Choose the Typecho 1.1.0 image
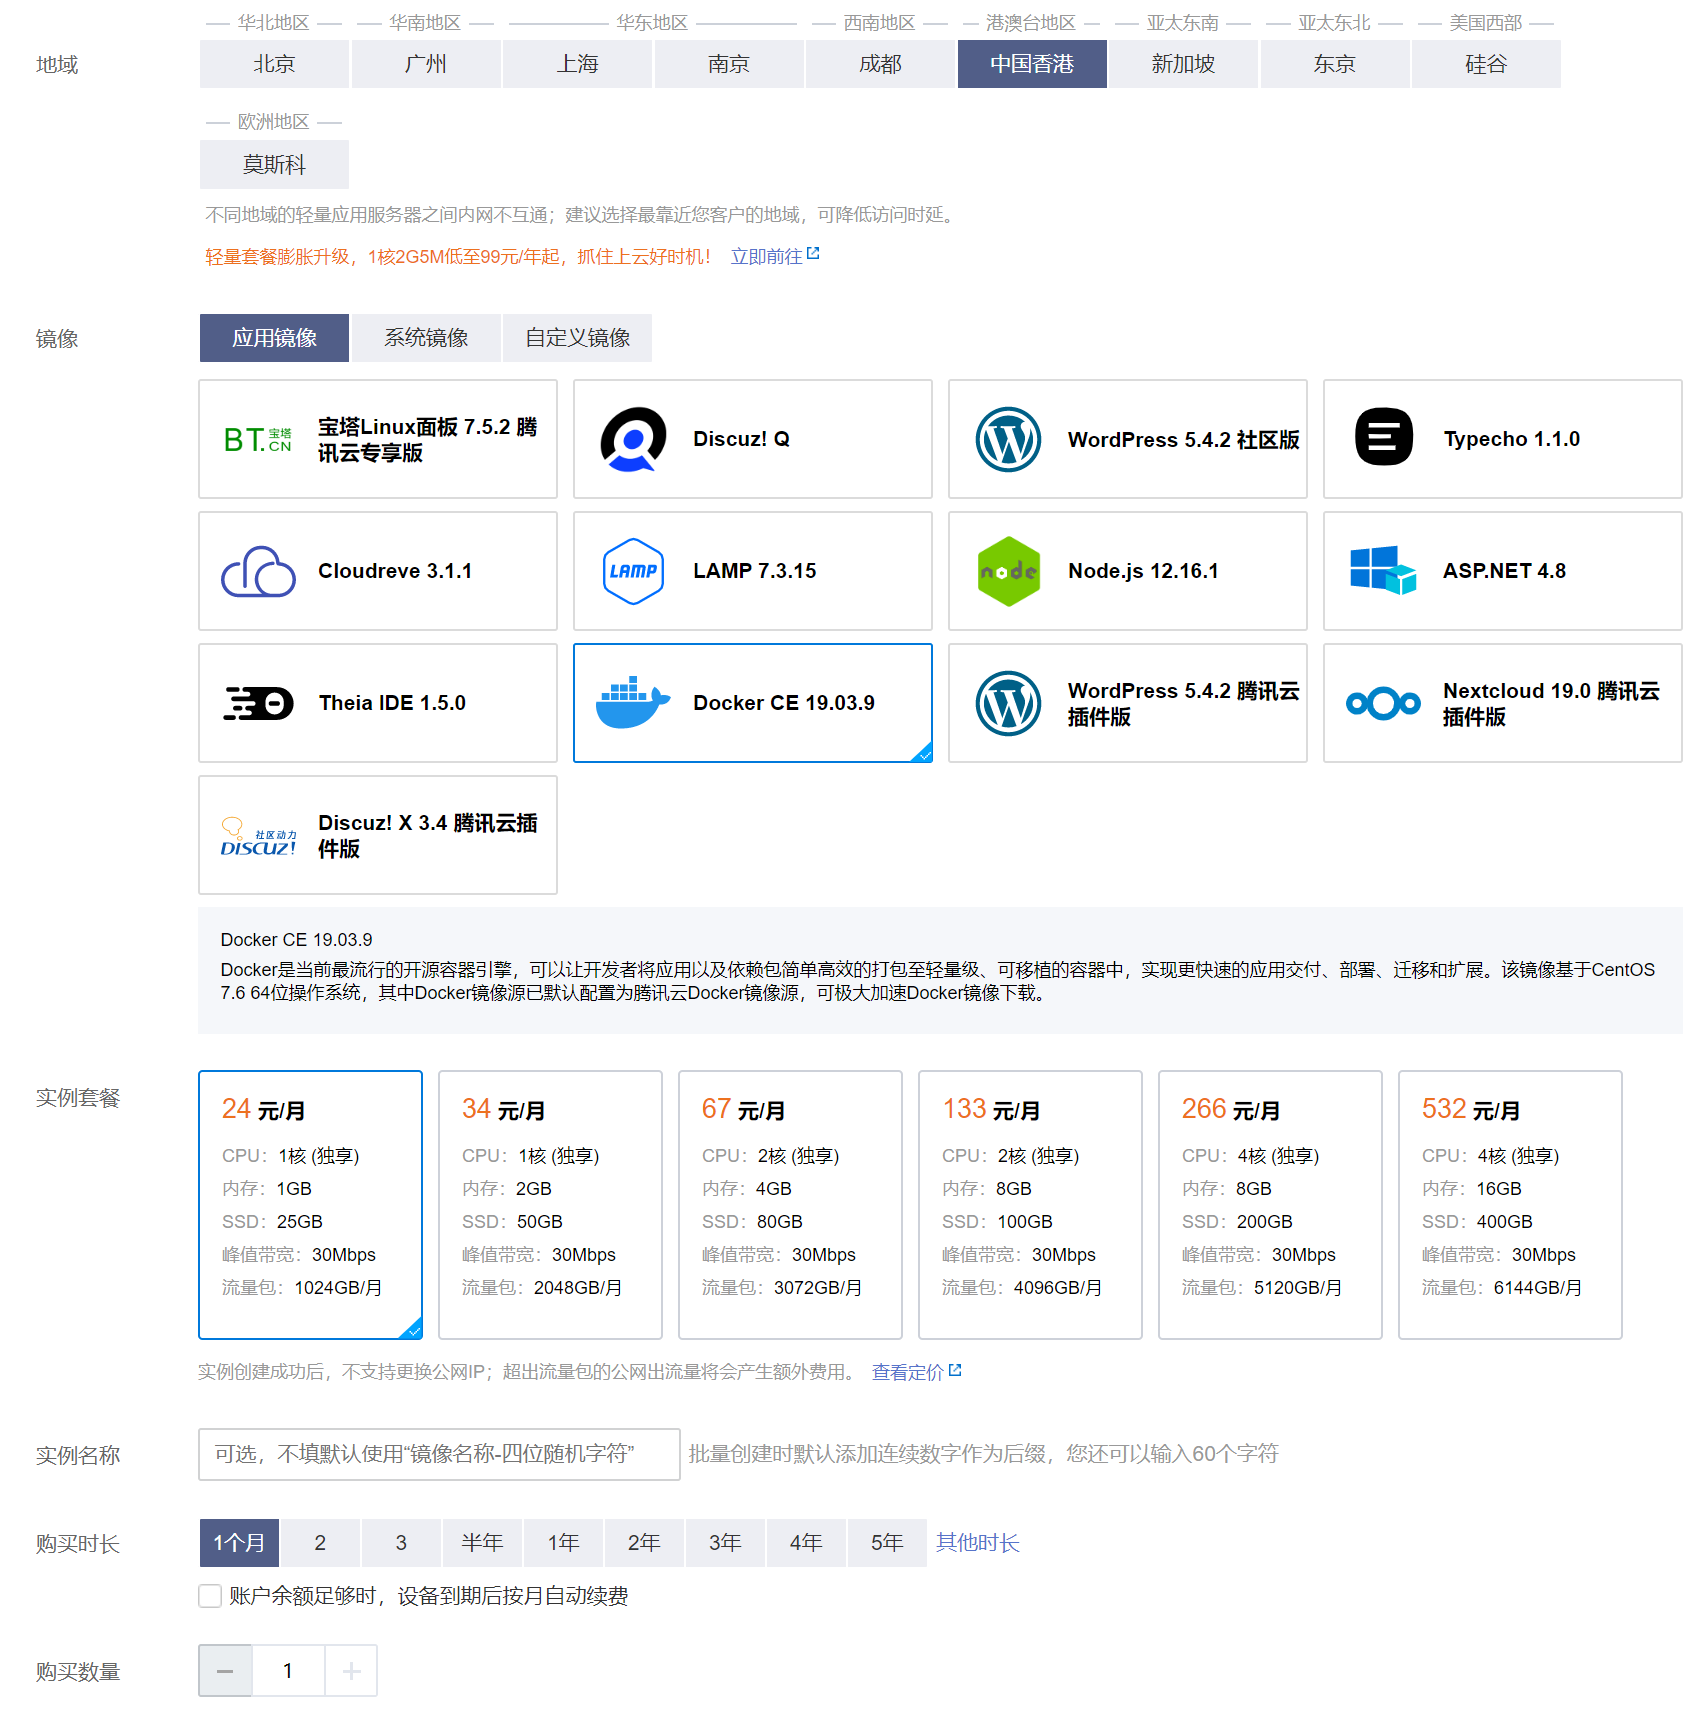This screenshot has width=1683, height=1731. coord(1501,439)
